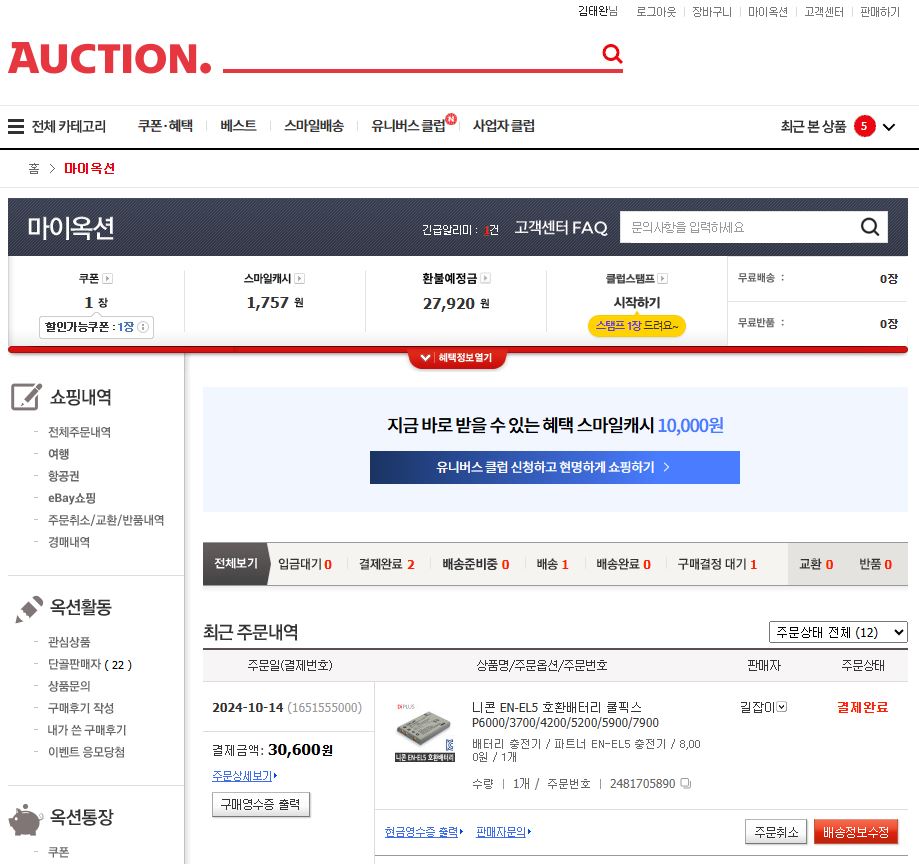Click the arrow icon beside 스마일캐시

pos(299,279)
